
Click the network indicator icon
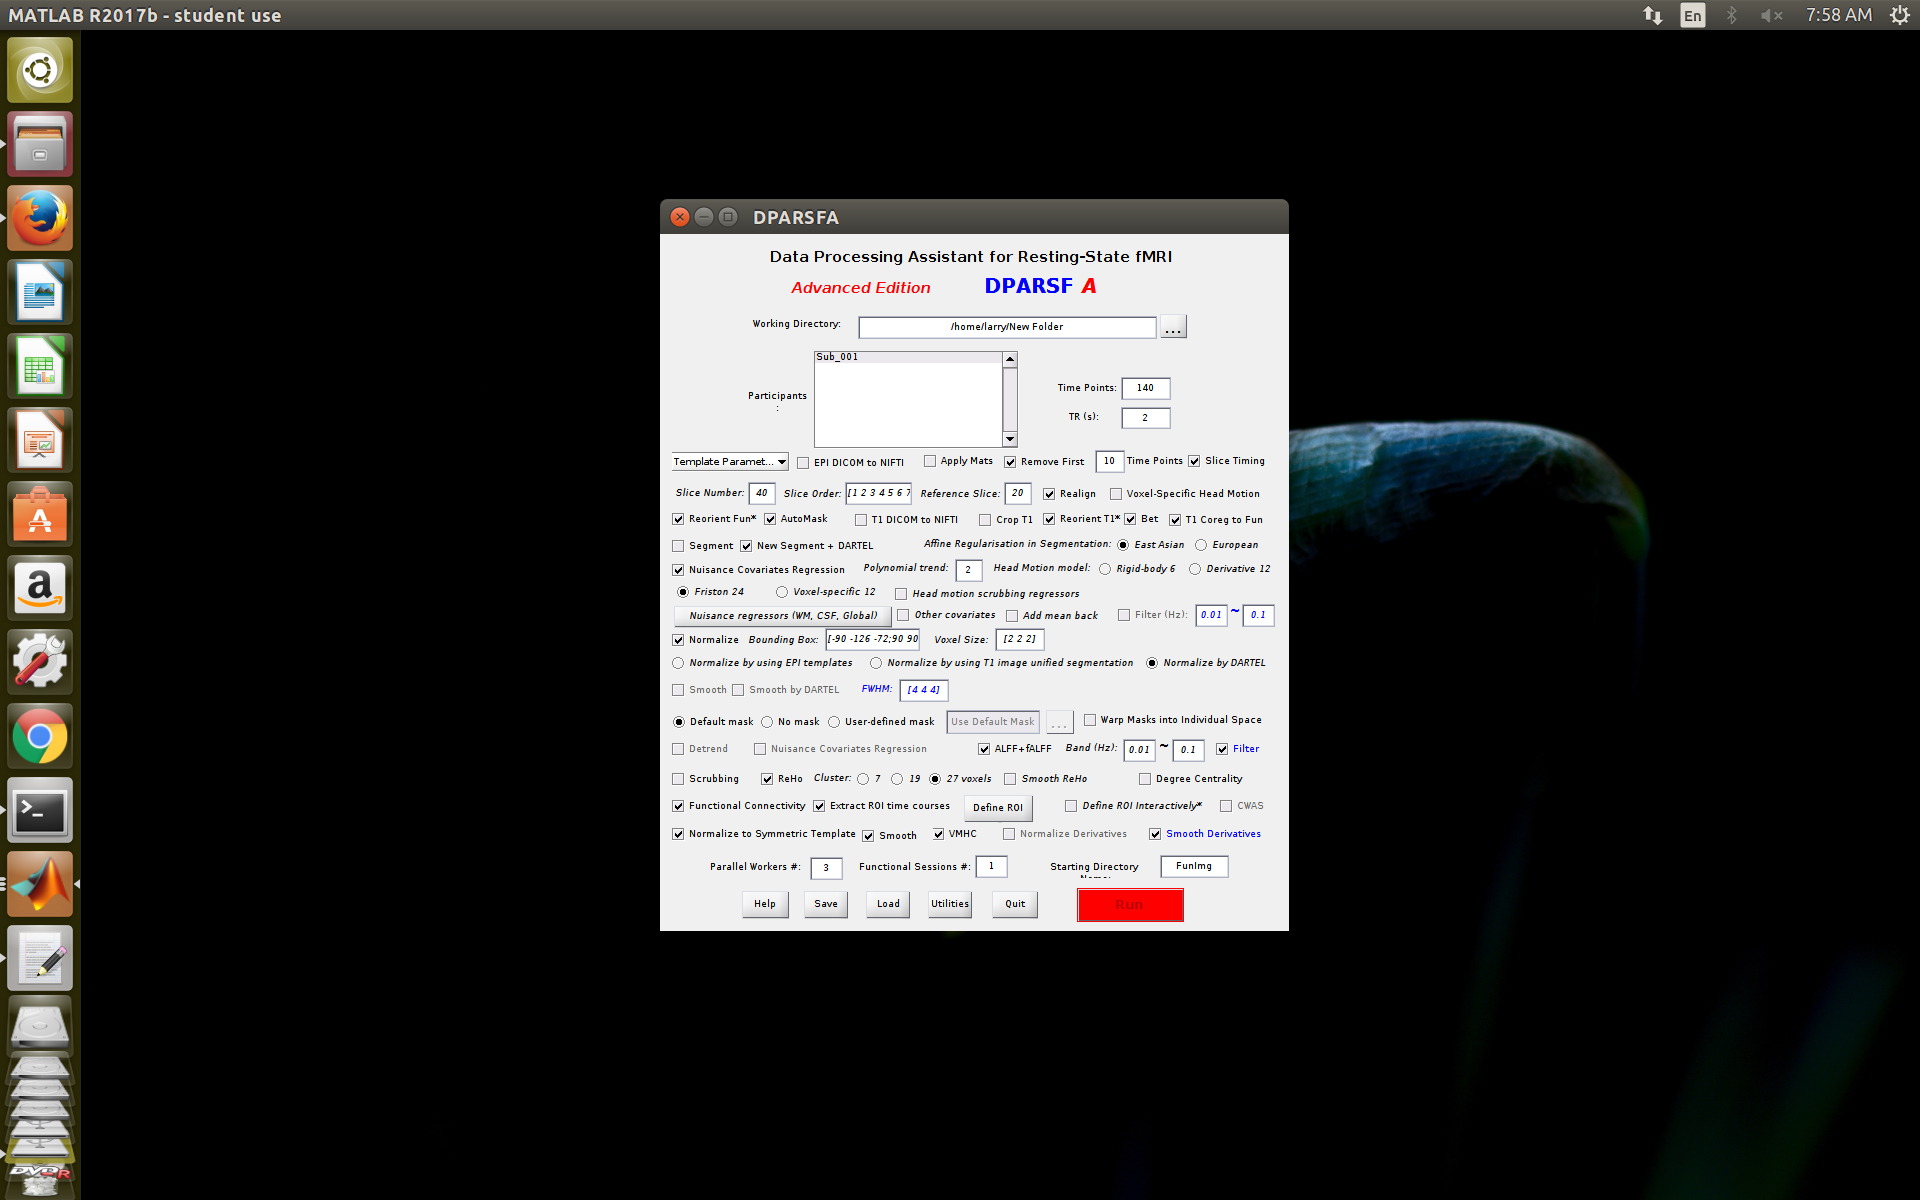(1652, 15)
